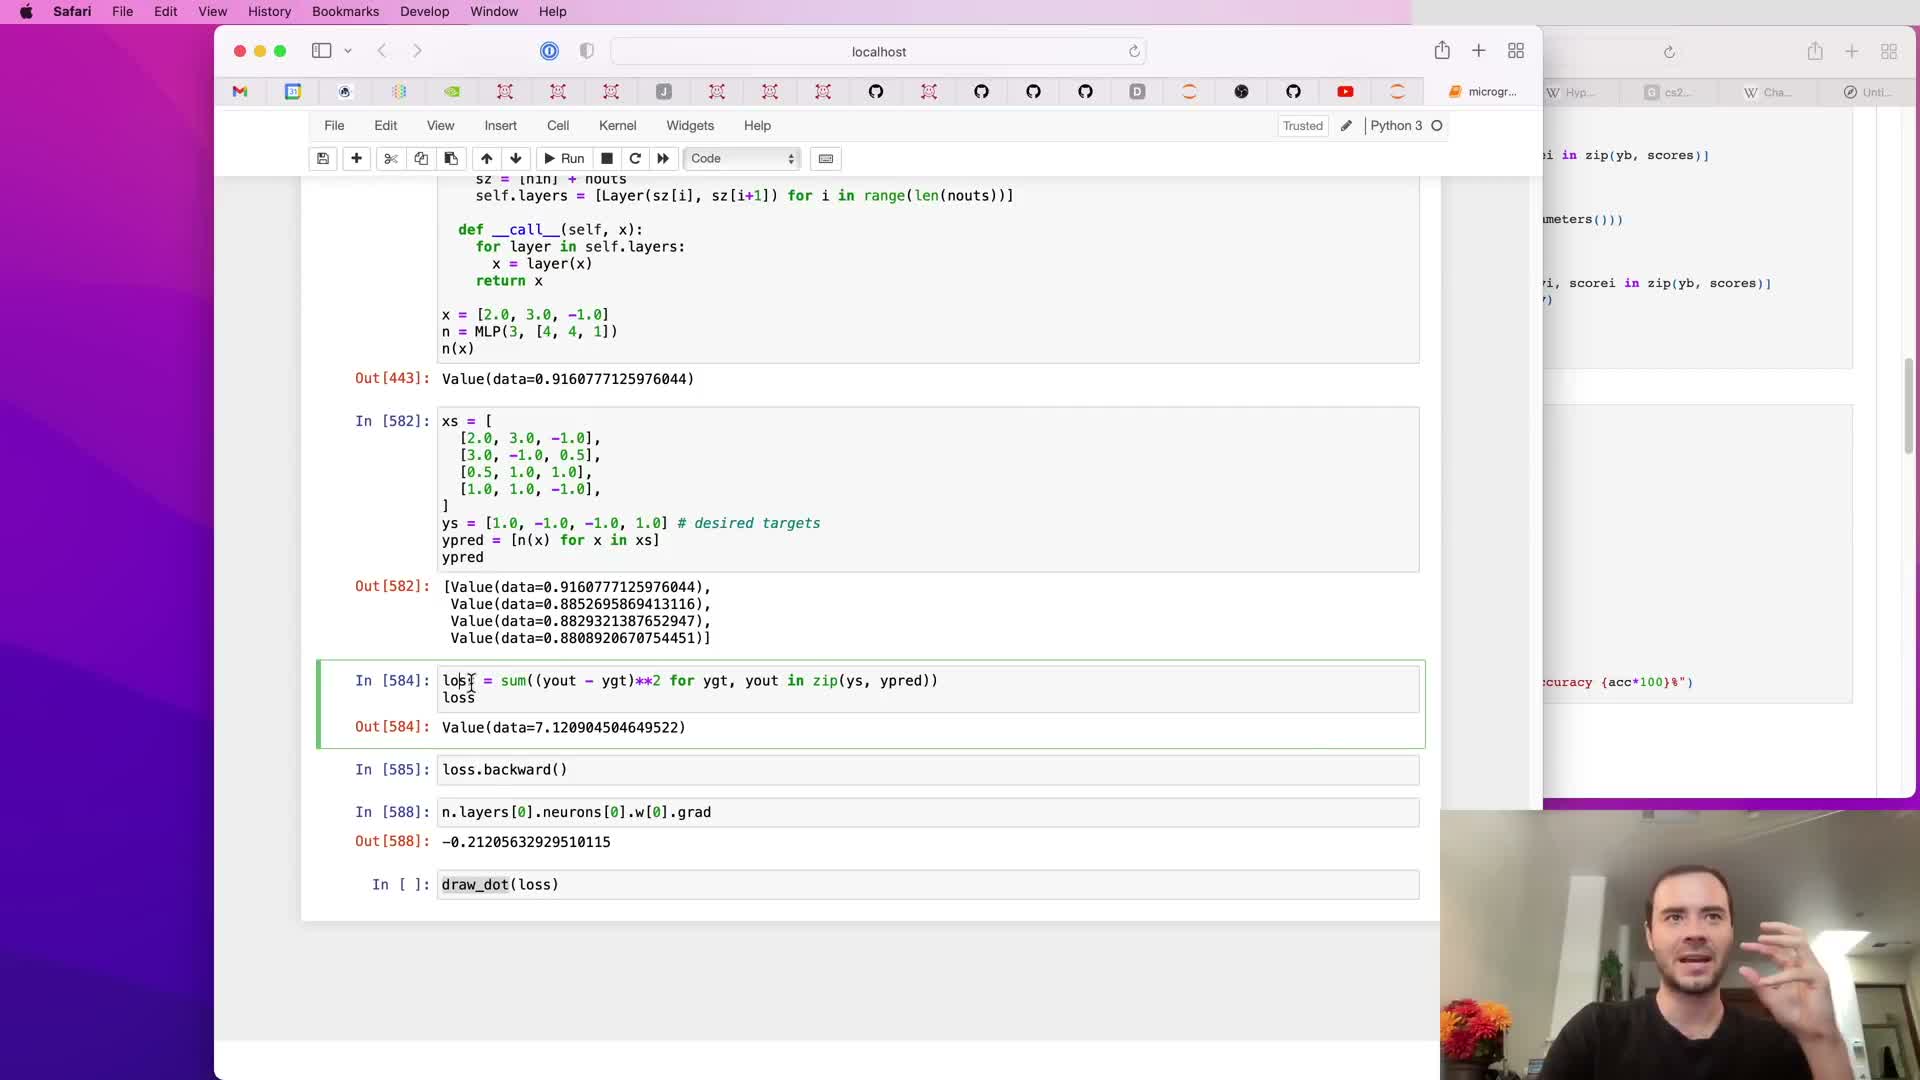Click the Jupyter save notebook icon
The width and height of the screenshot is (1920, 1080).
click(x=323, y=158)
